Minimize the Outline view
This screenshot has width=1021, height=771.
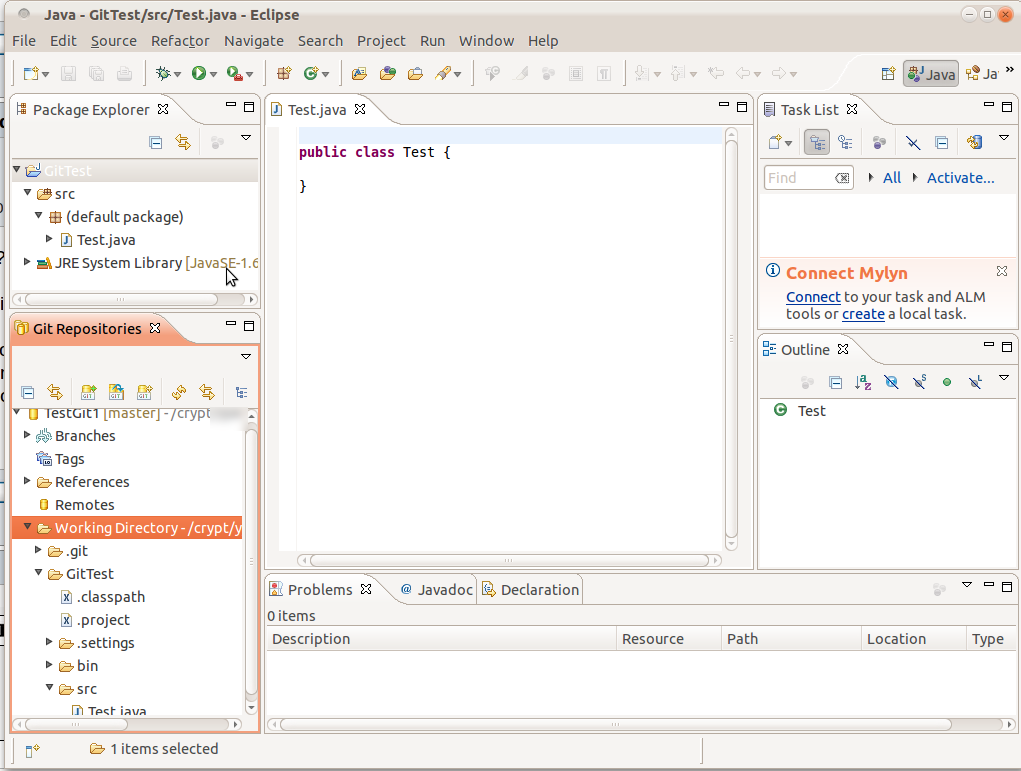tap(989, 346)
